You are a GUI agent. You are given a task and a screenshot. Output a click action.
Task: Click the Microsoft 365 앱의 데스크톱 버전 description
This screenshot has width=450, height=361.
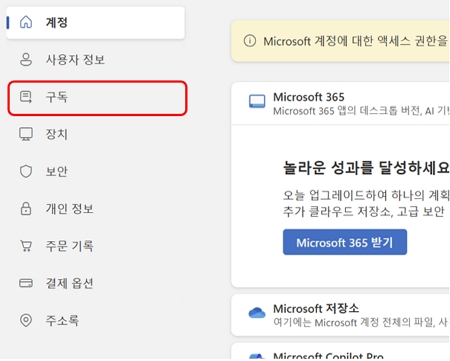[x=361, y=111]
